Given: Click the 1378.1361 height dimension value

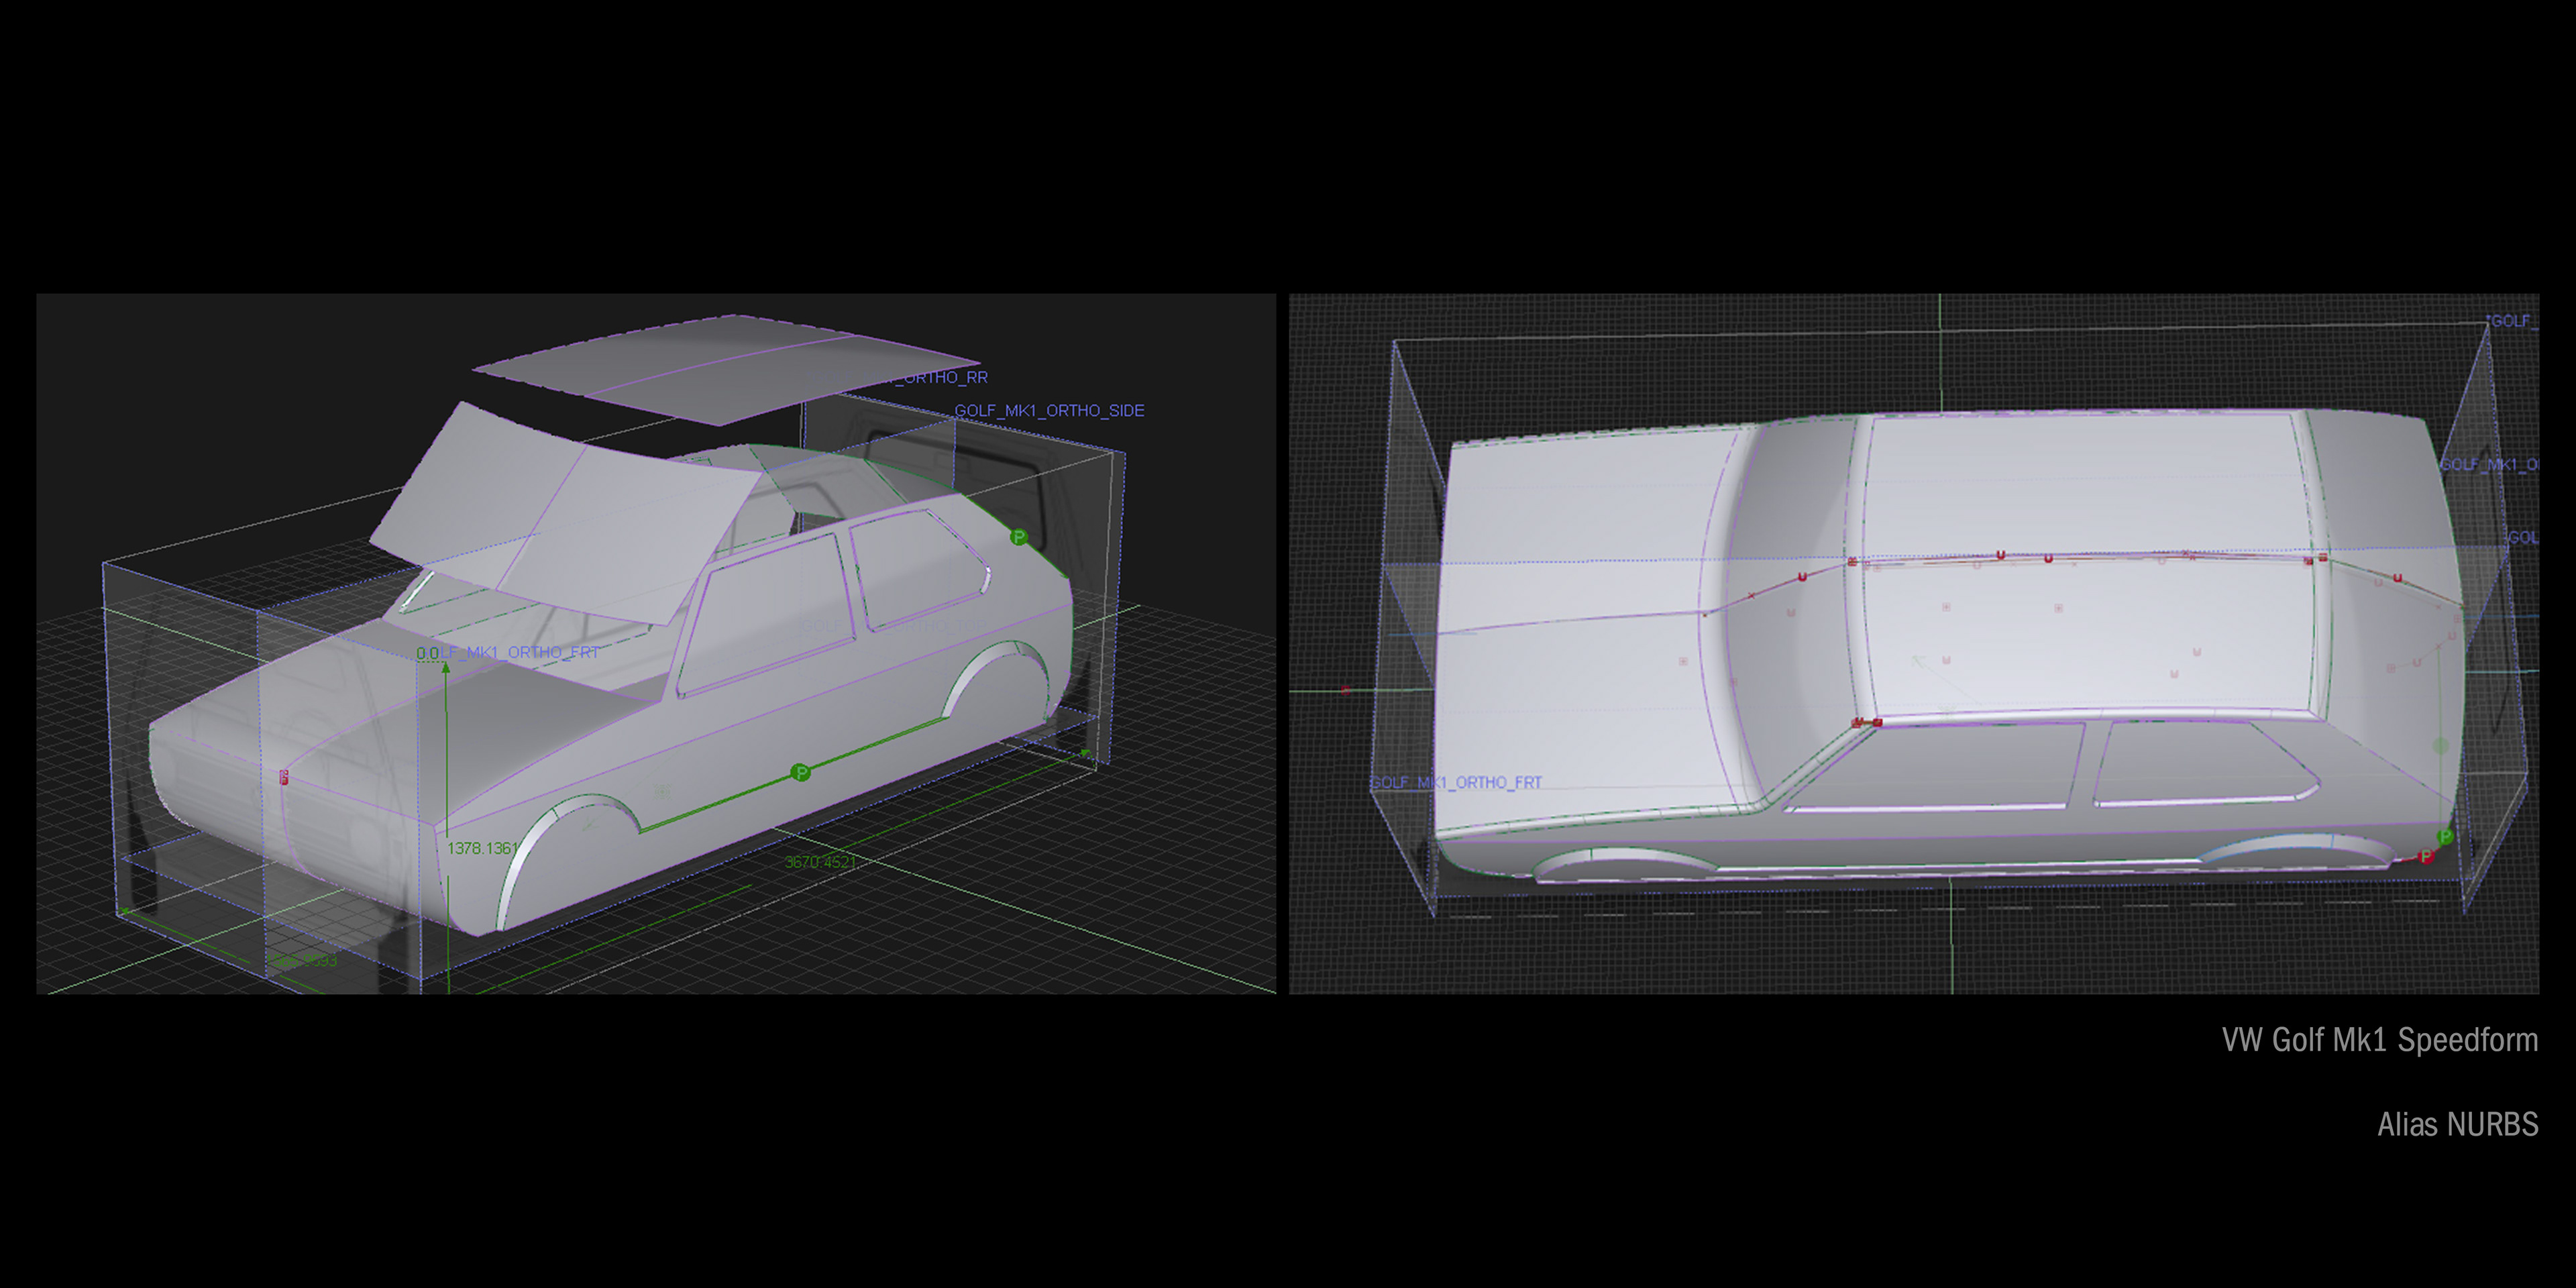Looking at the screenshot, I should (482, 848).
